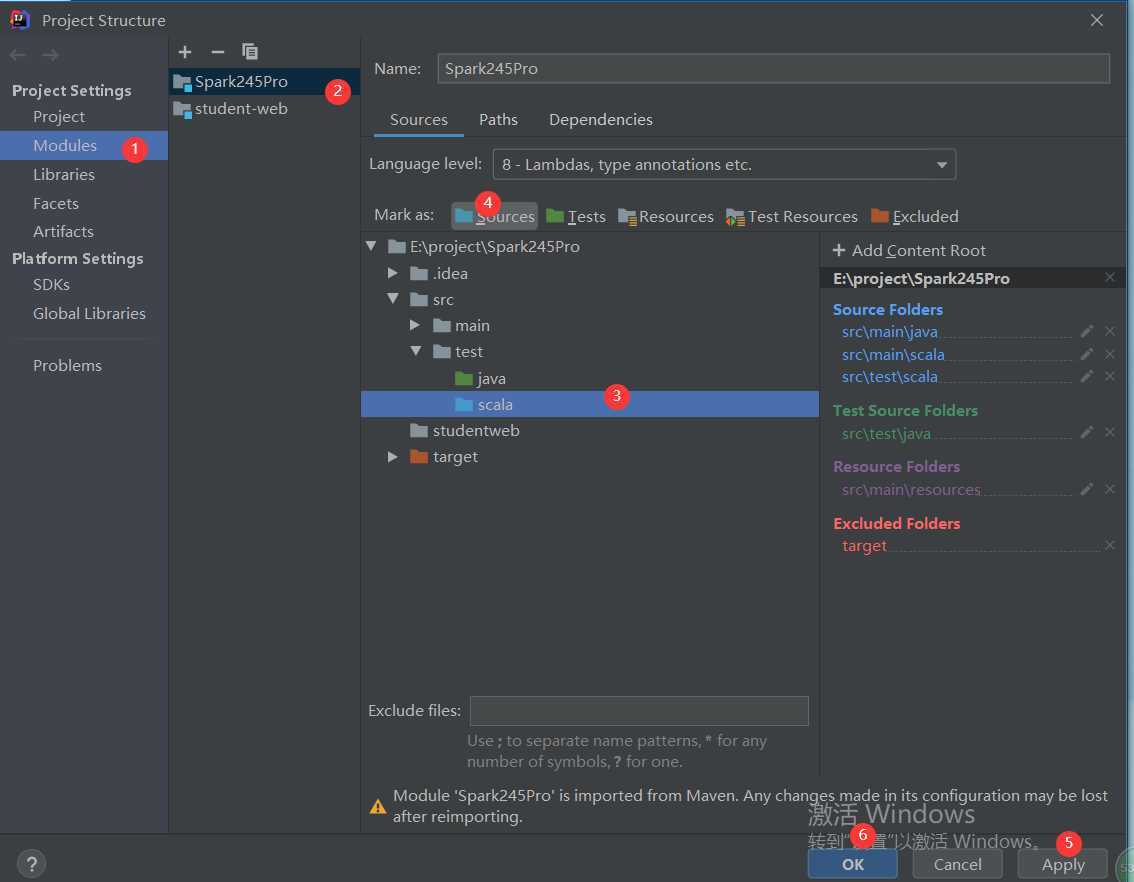1134x882 pixels.
Task: Remove content root E:\project\Spark245Pro
Action: 1109,278
